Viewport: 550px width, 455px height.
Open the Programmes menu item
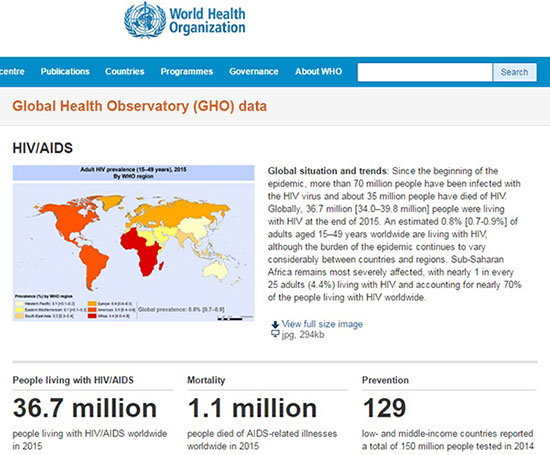click(187, 72)
